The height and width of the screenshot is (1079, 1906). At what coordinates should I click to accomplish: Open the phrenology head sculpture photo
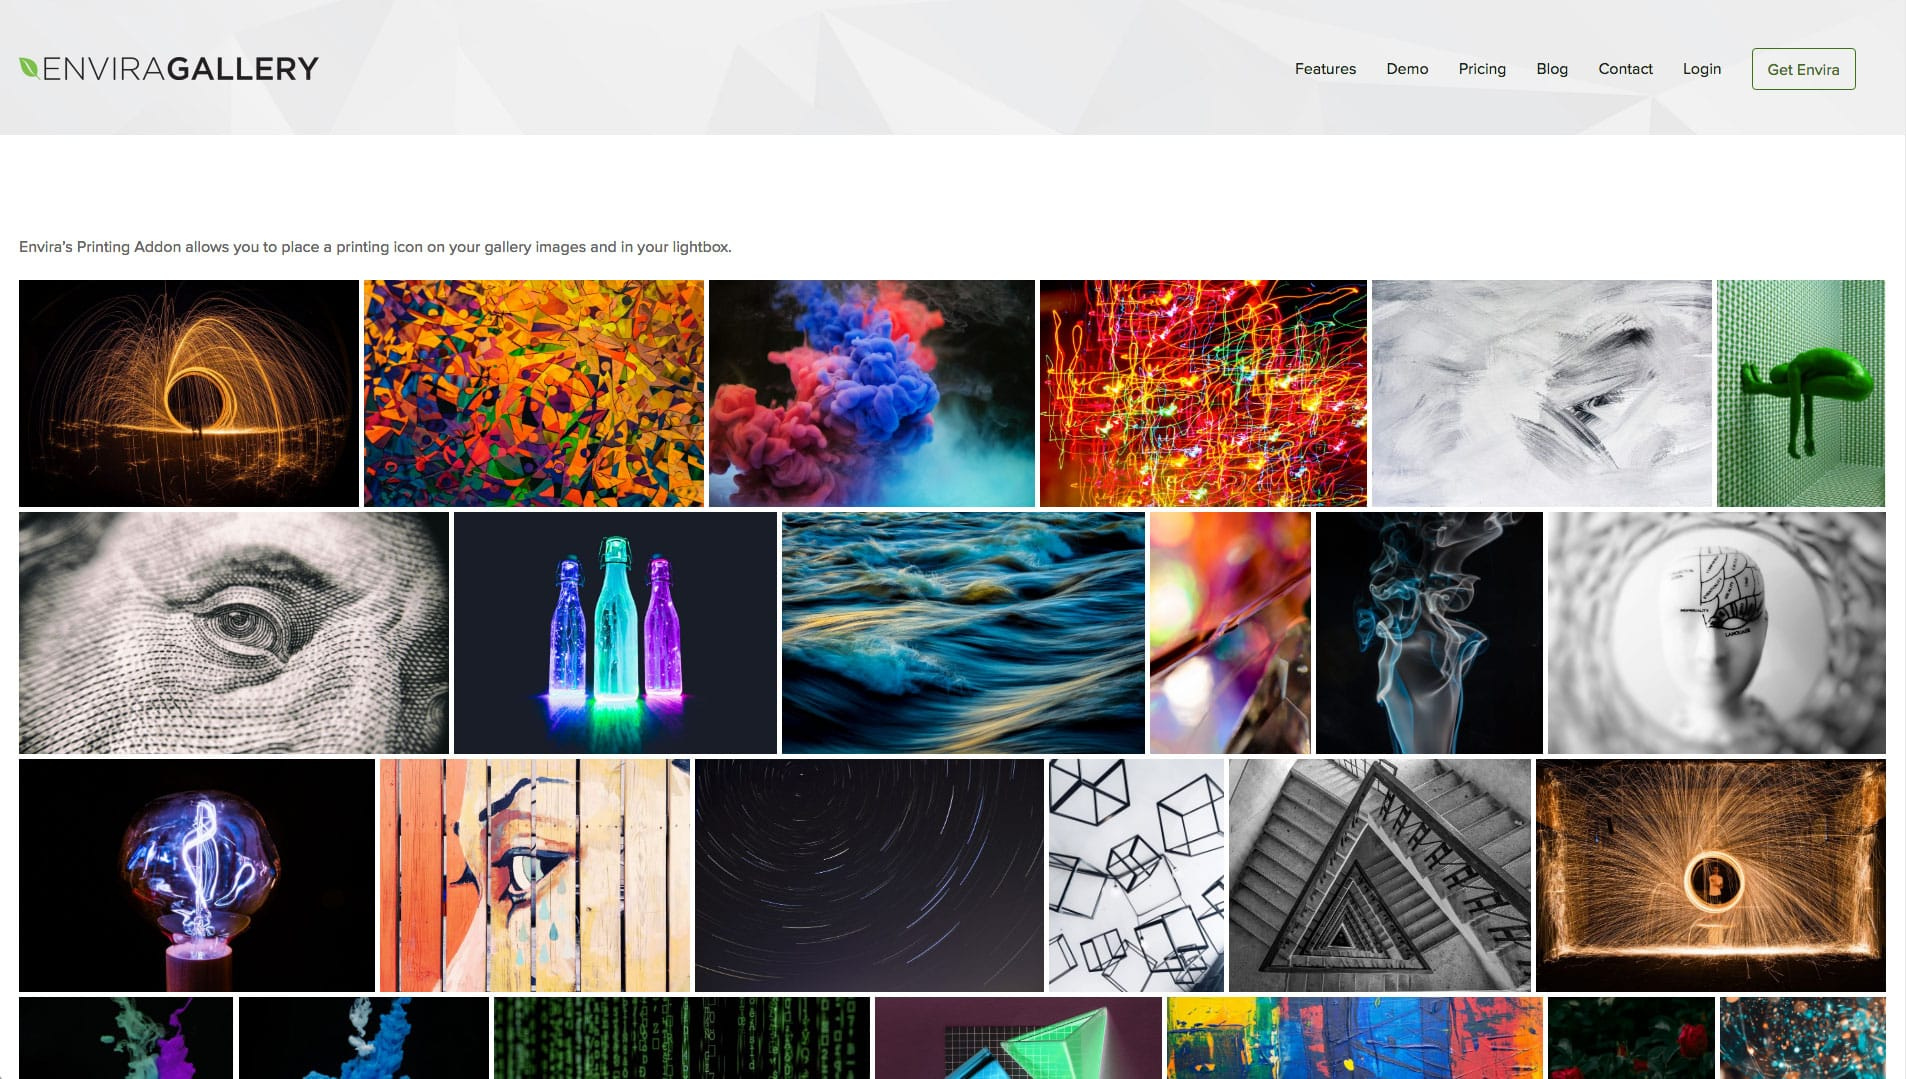pyautogui.click(x=1716, y=632)
